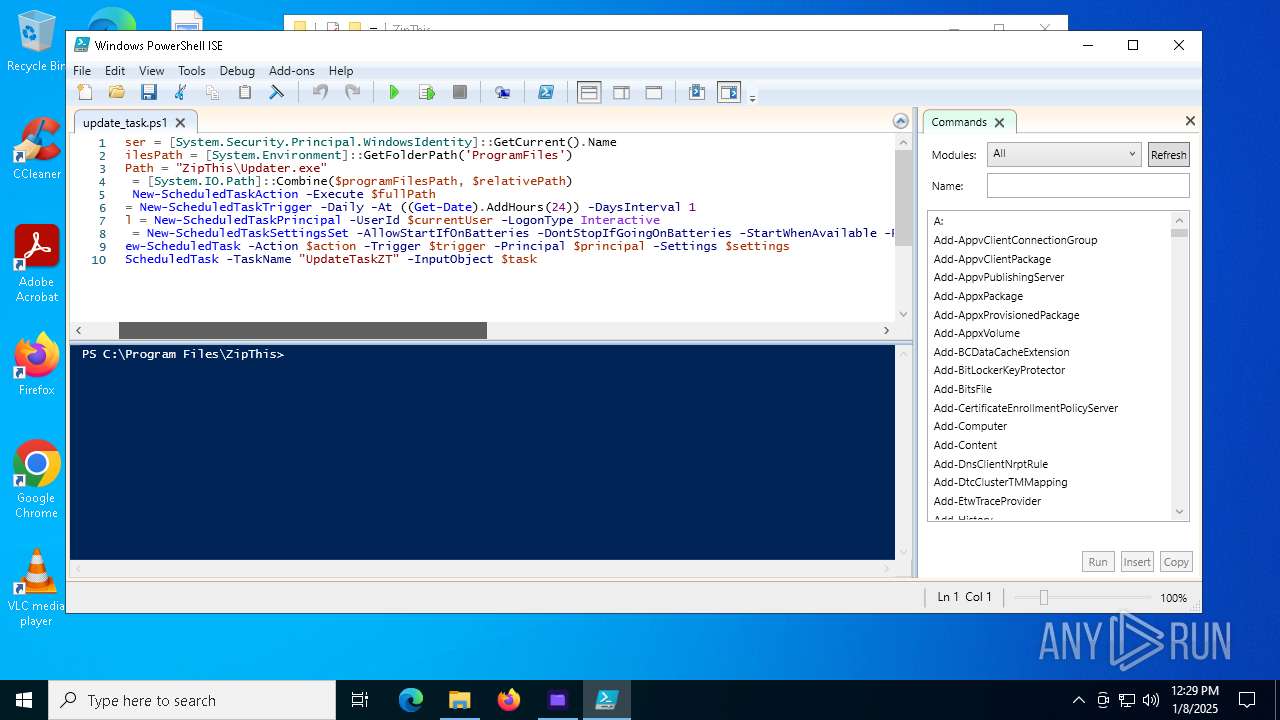Show Command window toolbar icon

pos(697,92)
